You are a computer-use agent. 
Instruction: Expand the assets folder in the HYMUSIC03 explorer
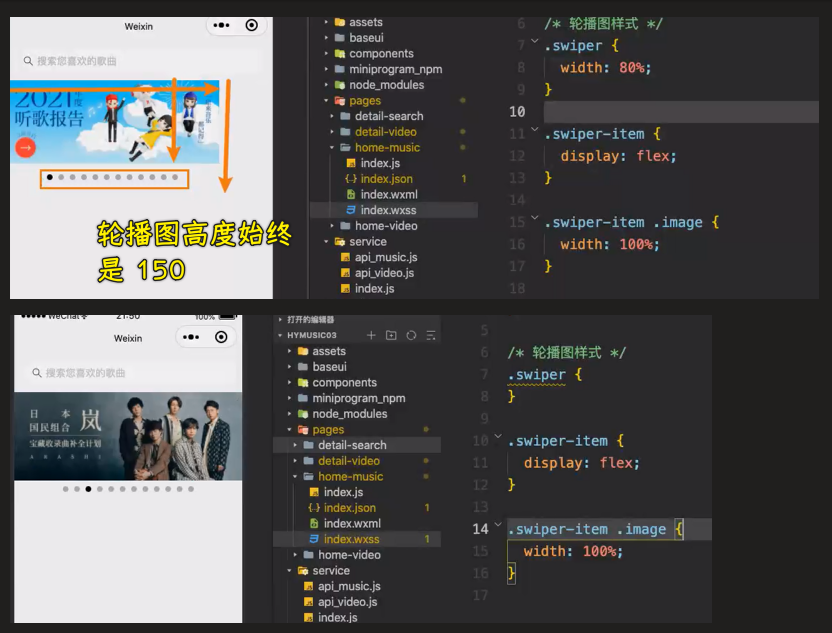click(290, 351)
